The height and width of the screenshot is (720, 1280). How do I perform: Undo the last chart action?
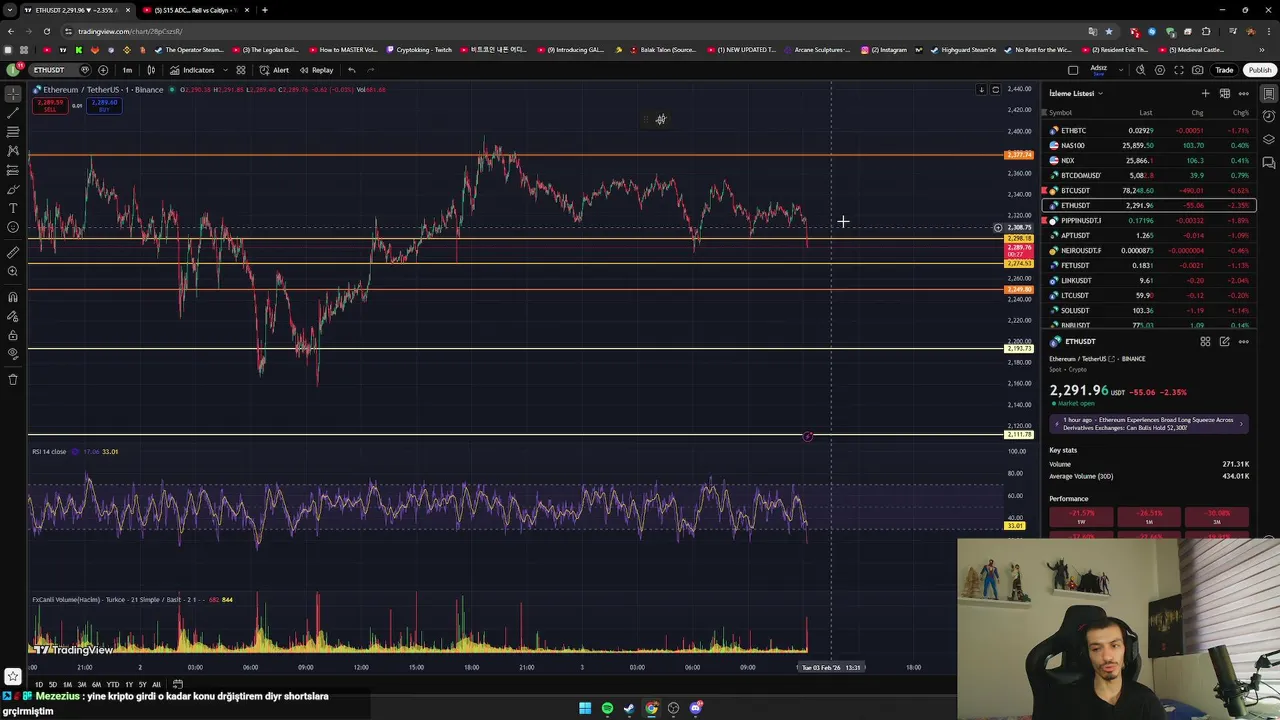[x=351, y=70]
